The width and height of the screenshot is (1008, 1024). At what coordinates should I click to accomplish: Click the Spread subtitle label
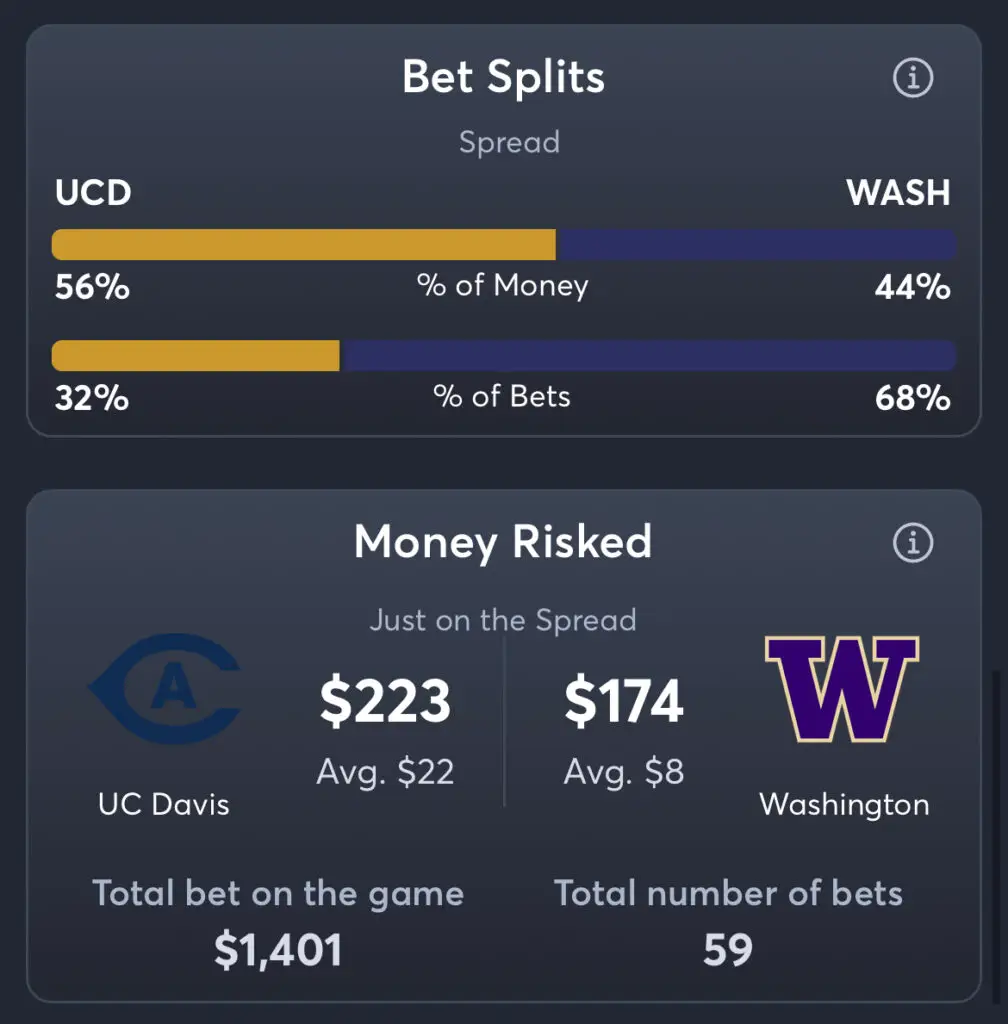[x=509, y=142]
